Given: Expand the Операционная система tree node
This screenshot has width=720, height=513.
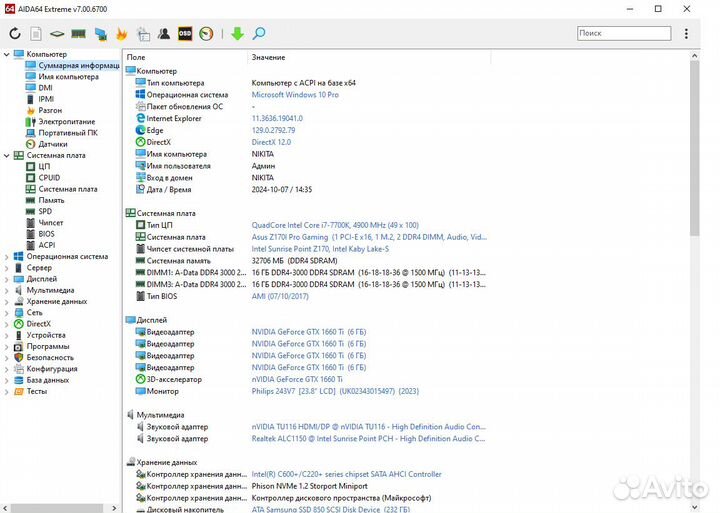Looking at the screenshot, I should [x=6, y=256].
